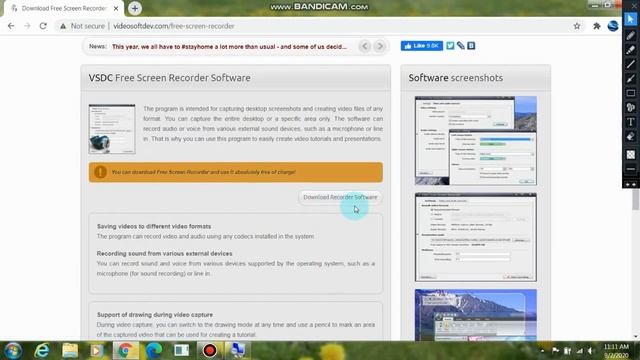This screenshot has height=360, width=640.
Task: Select the arrow drawing tool
Action: click(631, 78)
